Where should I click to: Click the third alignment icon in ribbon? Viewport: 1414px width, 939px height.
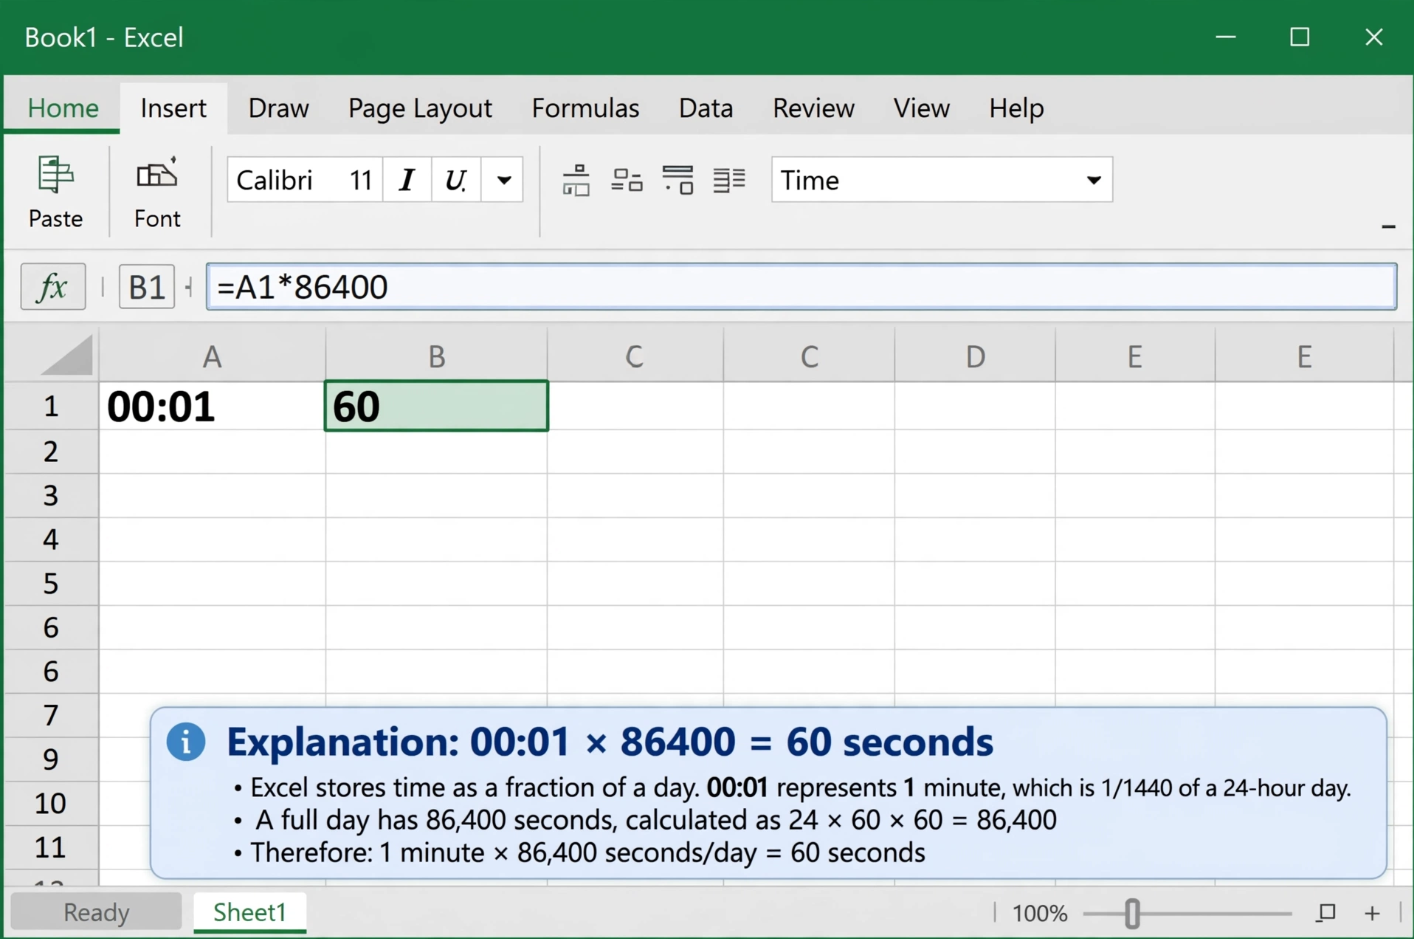(x=678, y=180)
